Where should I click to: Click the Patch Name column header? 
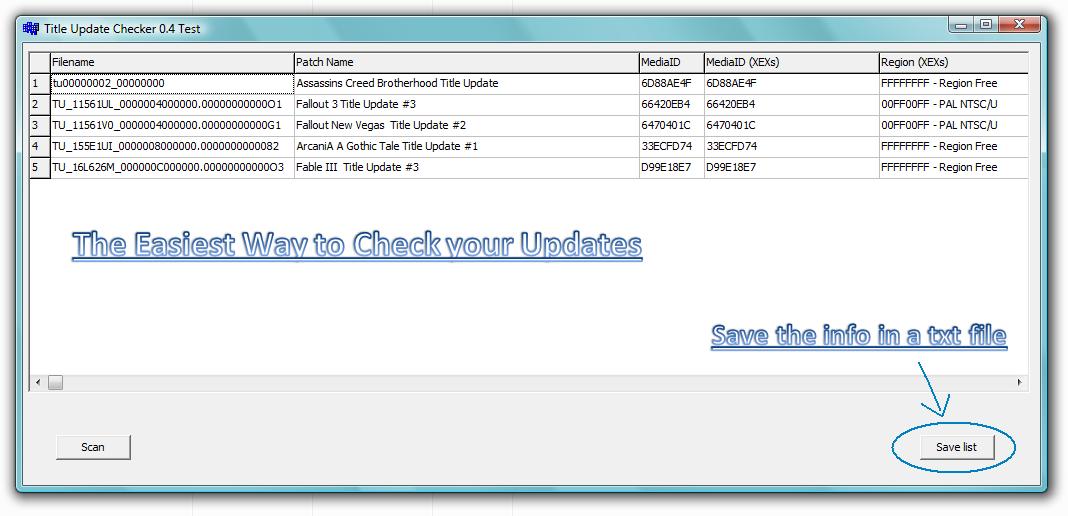tap(466, 62)
